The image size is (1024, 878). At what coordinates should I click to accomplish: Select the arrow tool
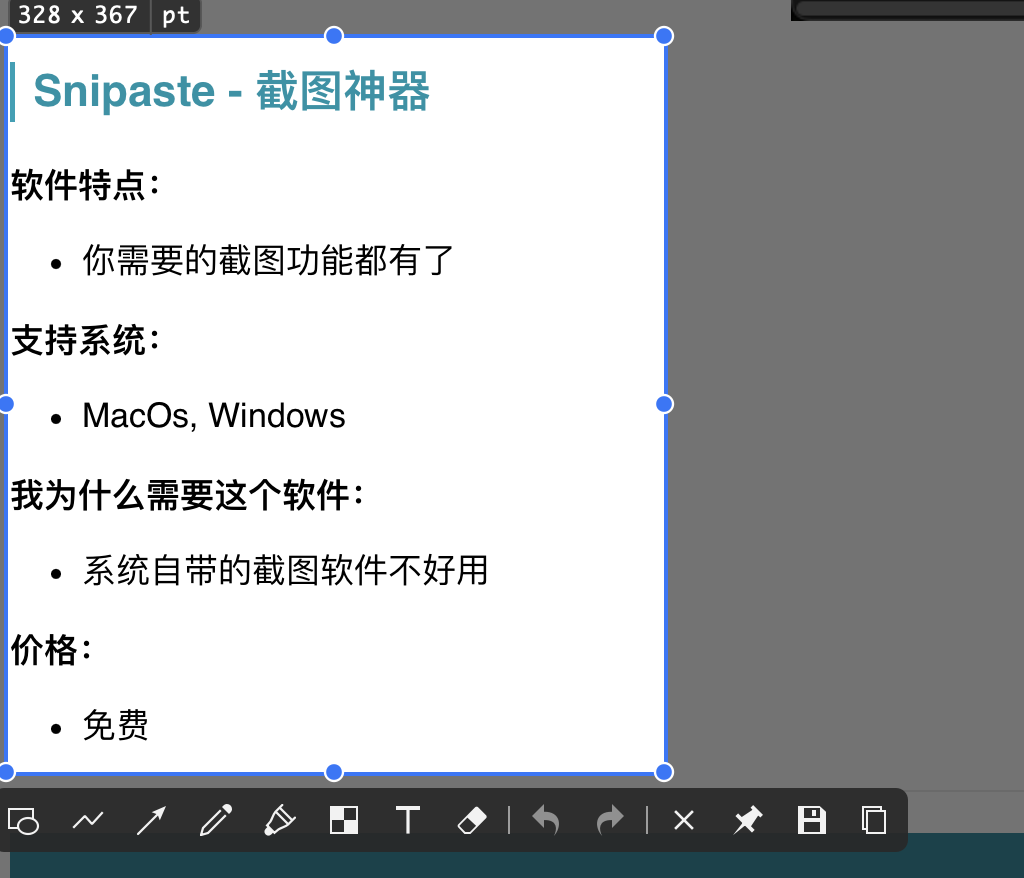click(152, 821)
